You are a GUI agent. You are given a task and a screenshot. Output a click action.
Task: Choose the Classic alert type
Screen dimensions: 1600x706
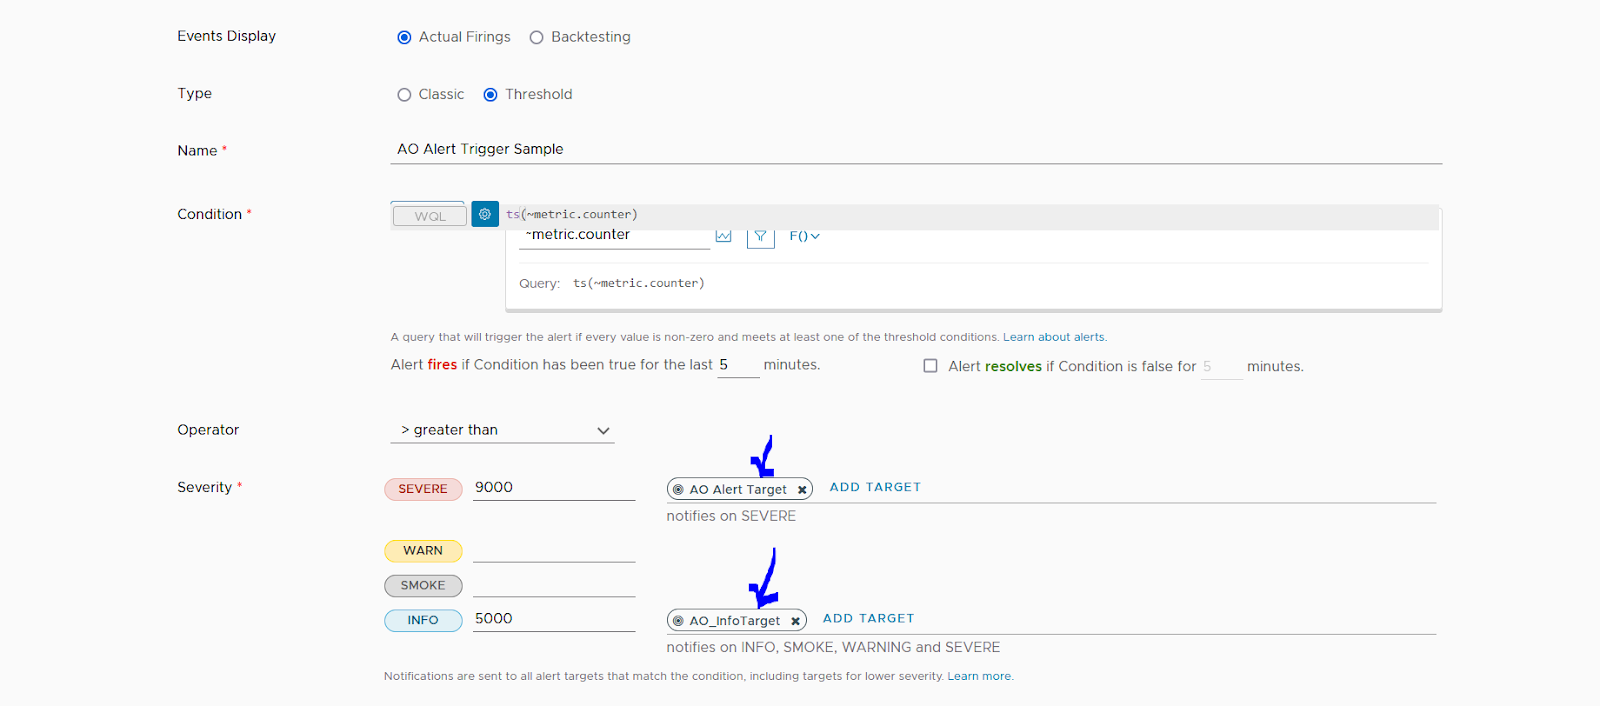pyautogui.click(x=404, y=95)
